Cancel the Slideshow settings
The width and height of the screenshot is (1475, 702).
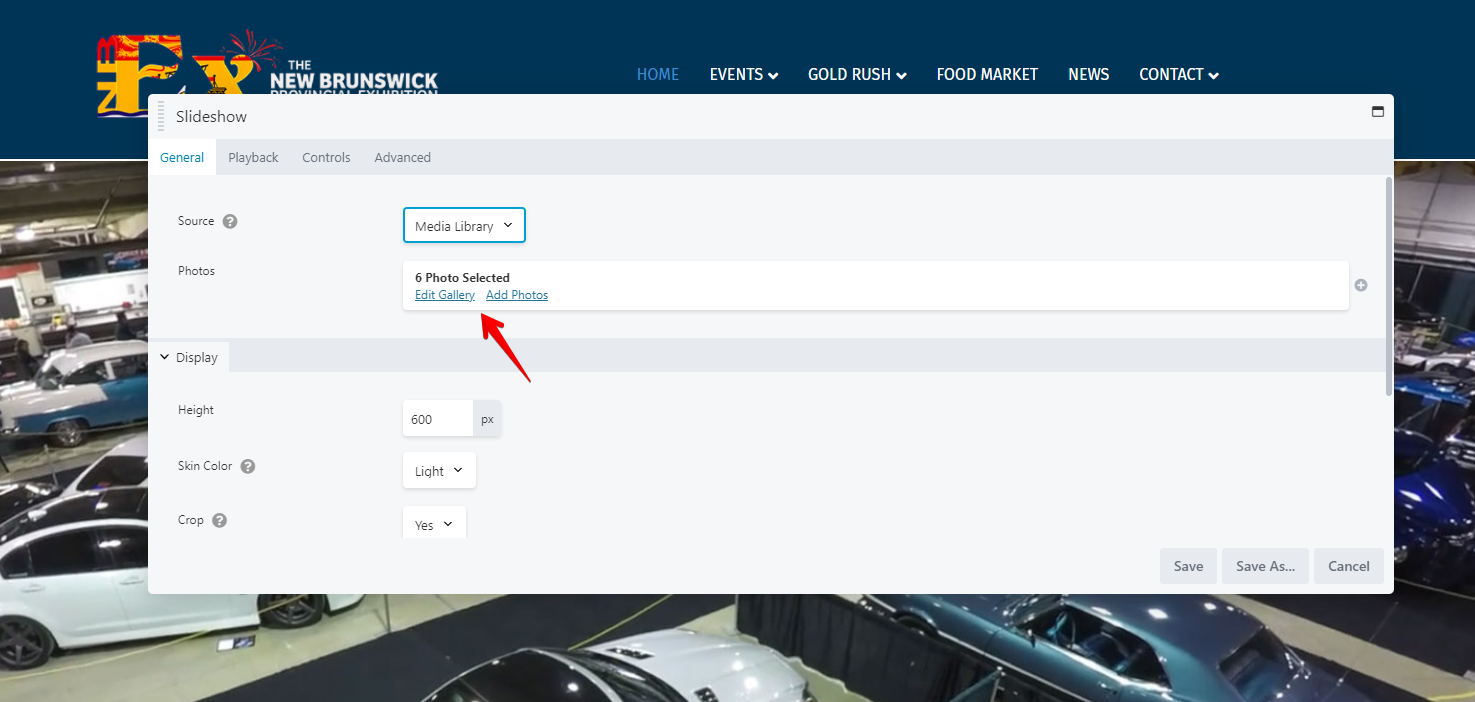[x=1349, y=566]
